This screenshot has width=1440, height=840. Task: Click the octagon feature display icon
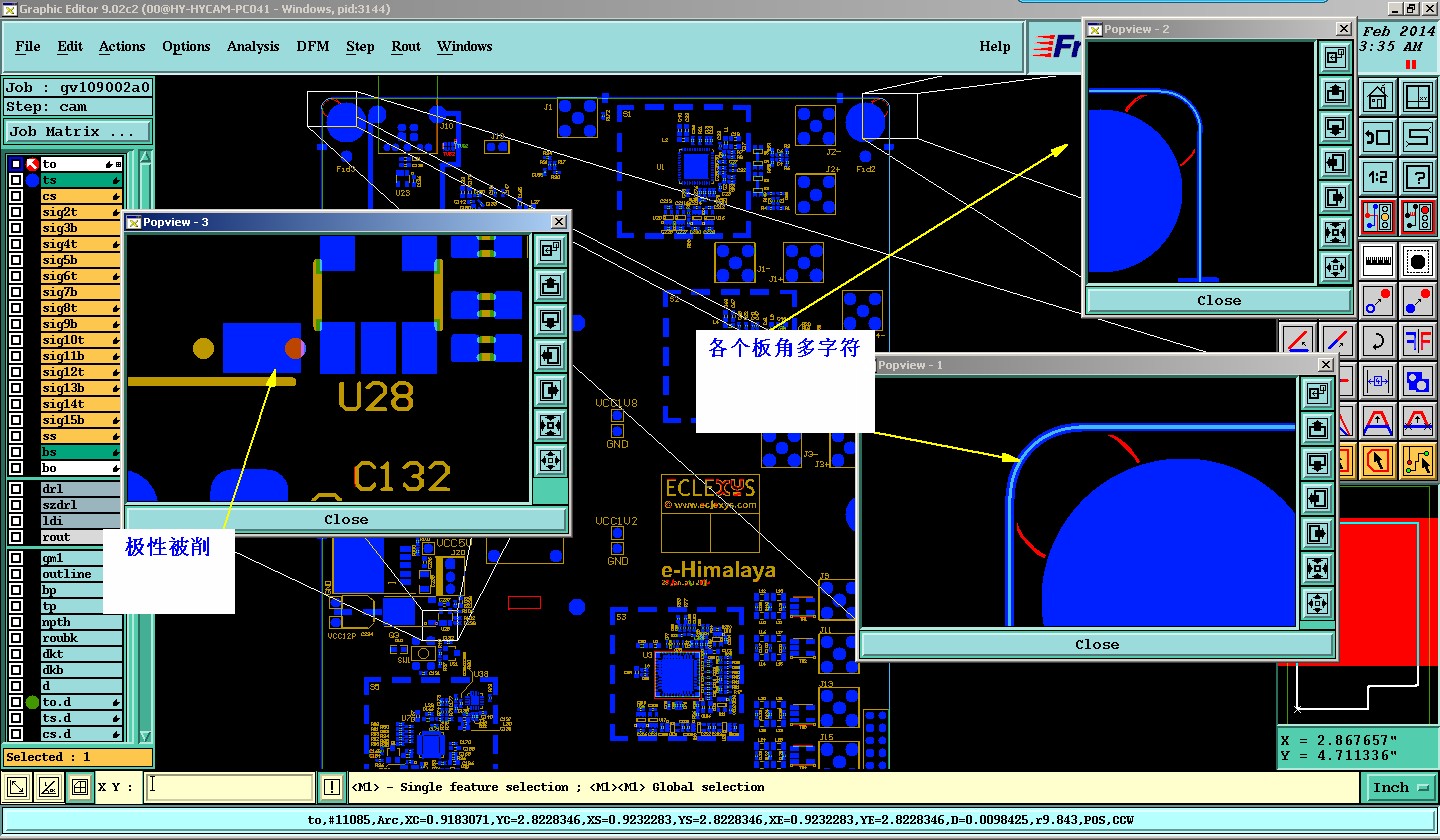coord(1418,261)
